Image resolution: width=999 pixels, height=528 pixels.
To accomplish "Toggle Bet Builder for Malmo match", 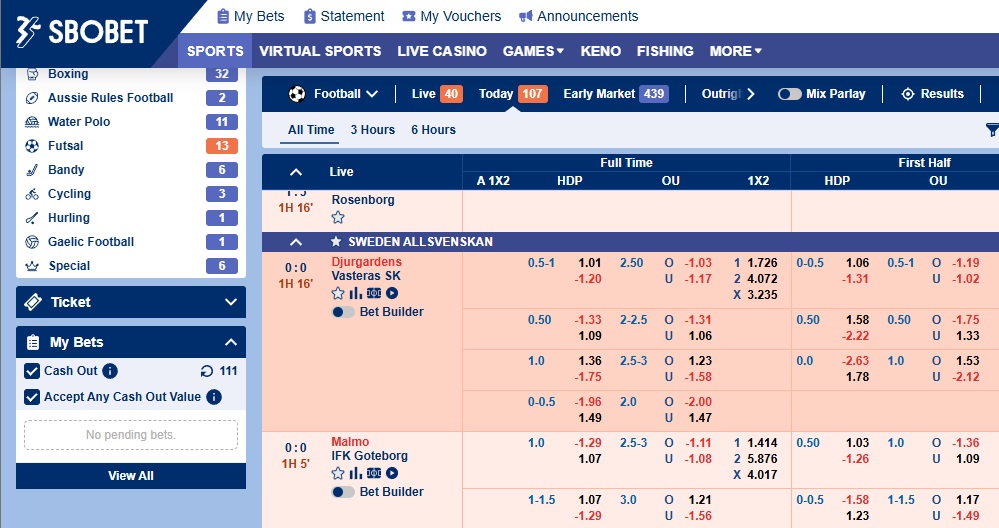I will click(x=343, y=492).
